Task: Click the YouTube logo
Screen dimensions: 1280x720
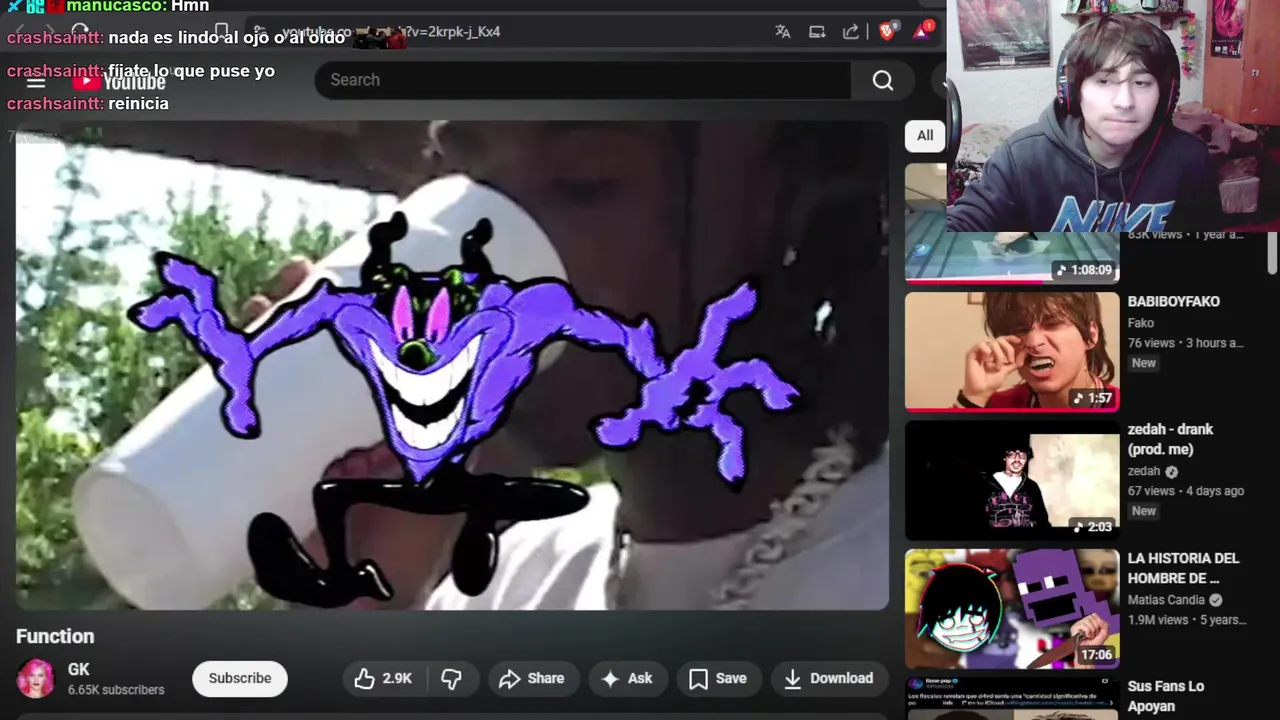Action: [120, 82]
